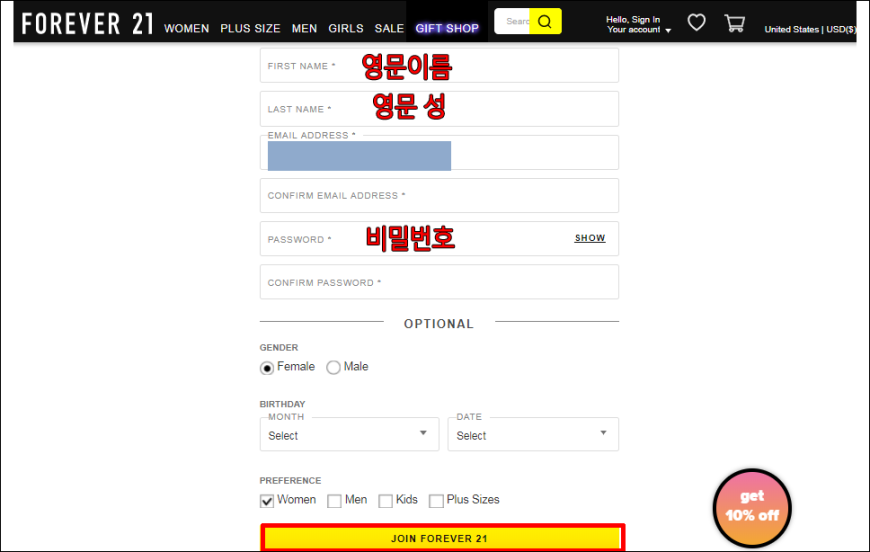Open the wishlist heart icon
The height and width of the screenshot is (552, 870).
(x=696, y=22)
